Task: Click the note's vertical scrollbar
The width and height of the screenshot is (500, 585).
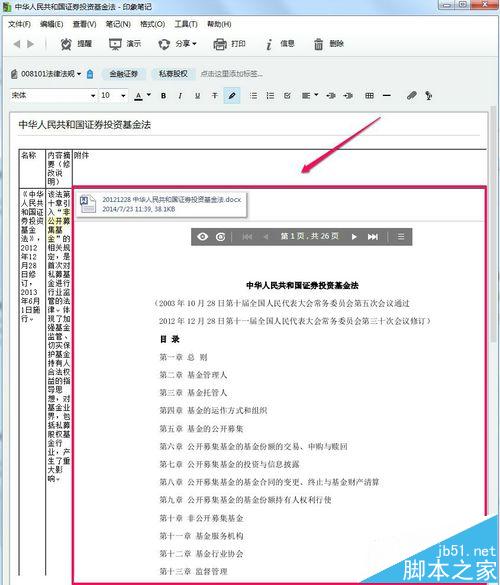Action: (x=494, y=224)
